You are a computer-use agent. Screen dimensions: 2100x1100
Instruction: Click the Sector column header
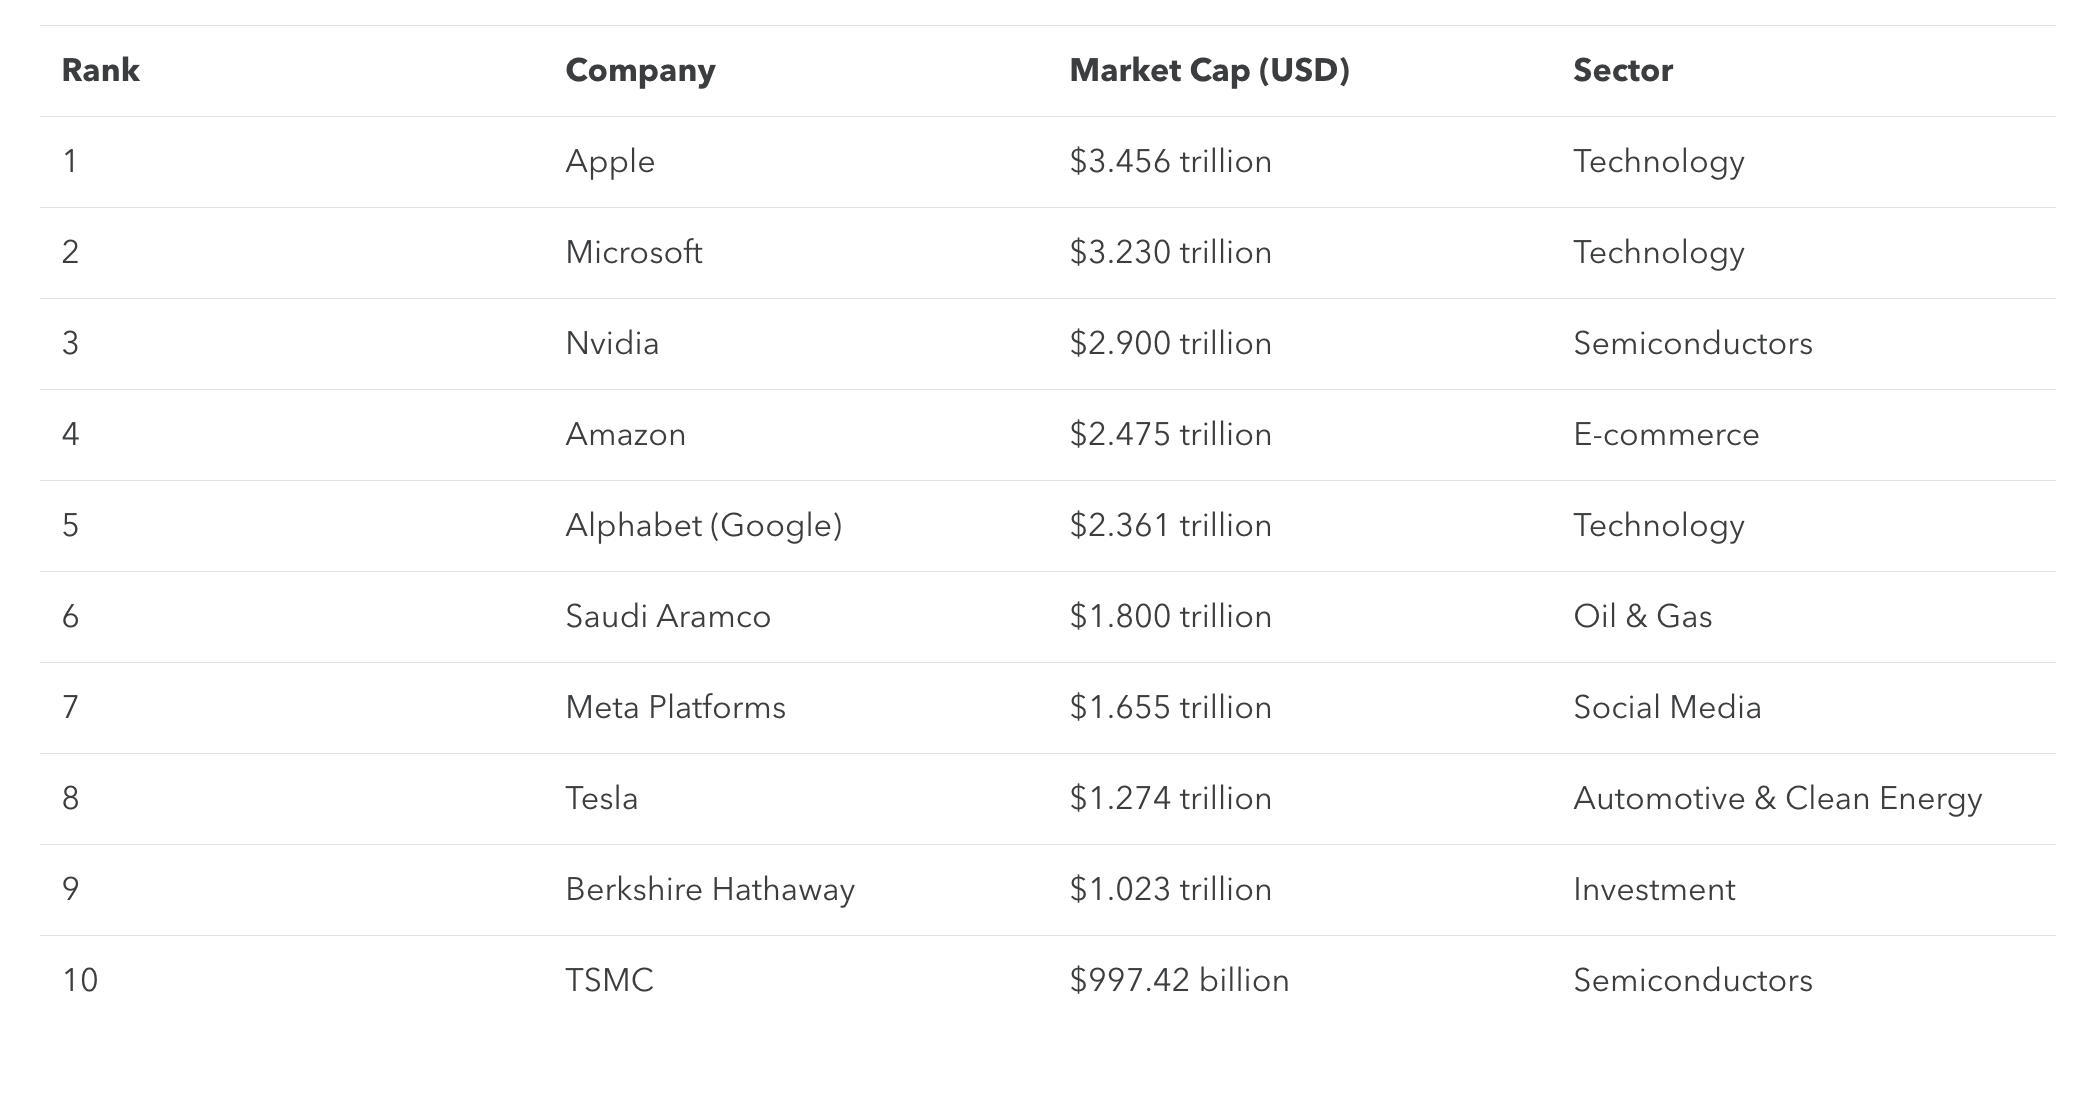(1622, 70)
